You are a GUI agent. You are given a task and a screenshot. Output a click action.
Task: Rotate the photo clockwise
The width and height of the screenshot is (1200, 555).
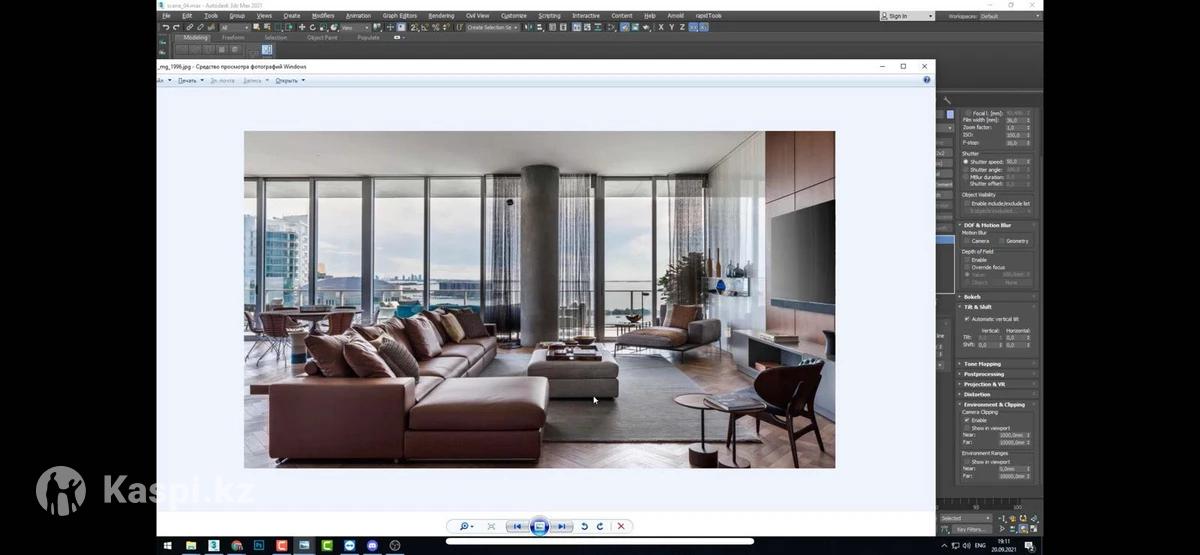pos(600,526)
